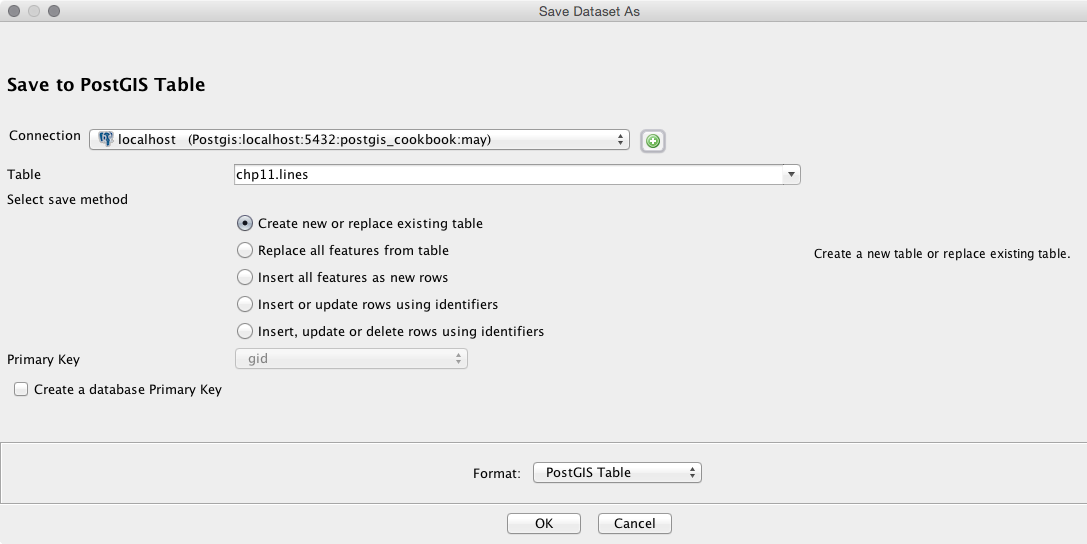This screenshot has height=544, width=1087.
Task: Click the green add connection icon
Action: (653, 141)
